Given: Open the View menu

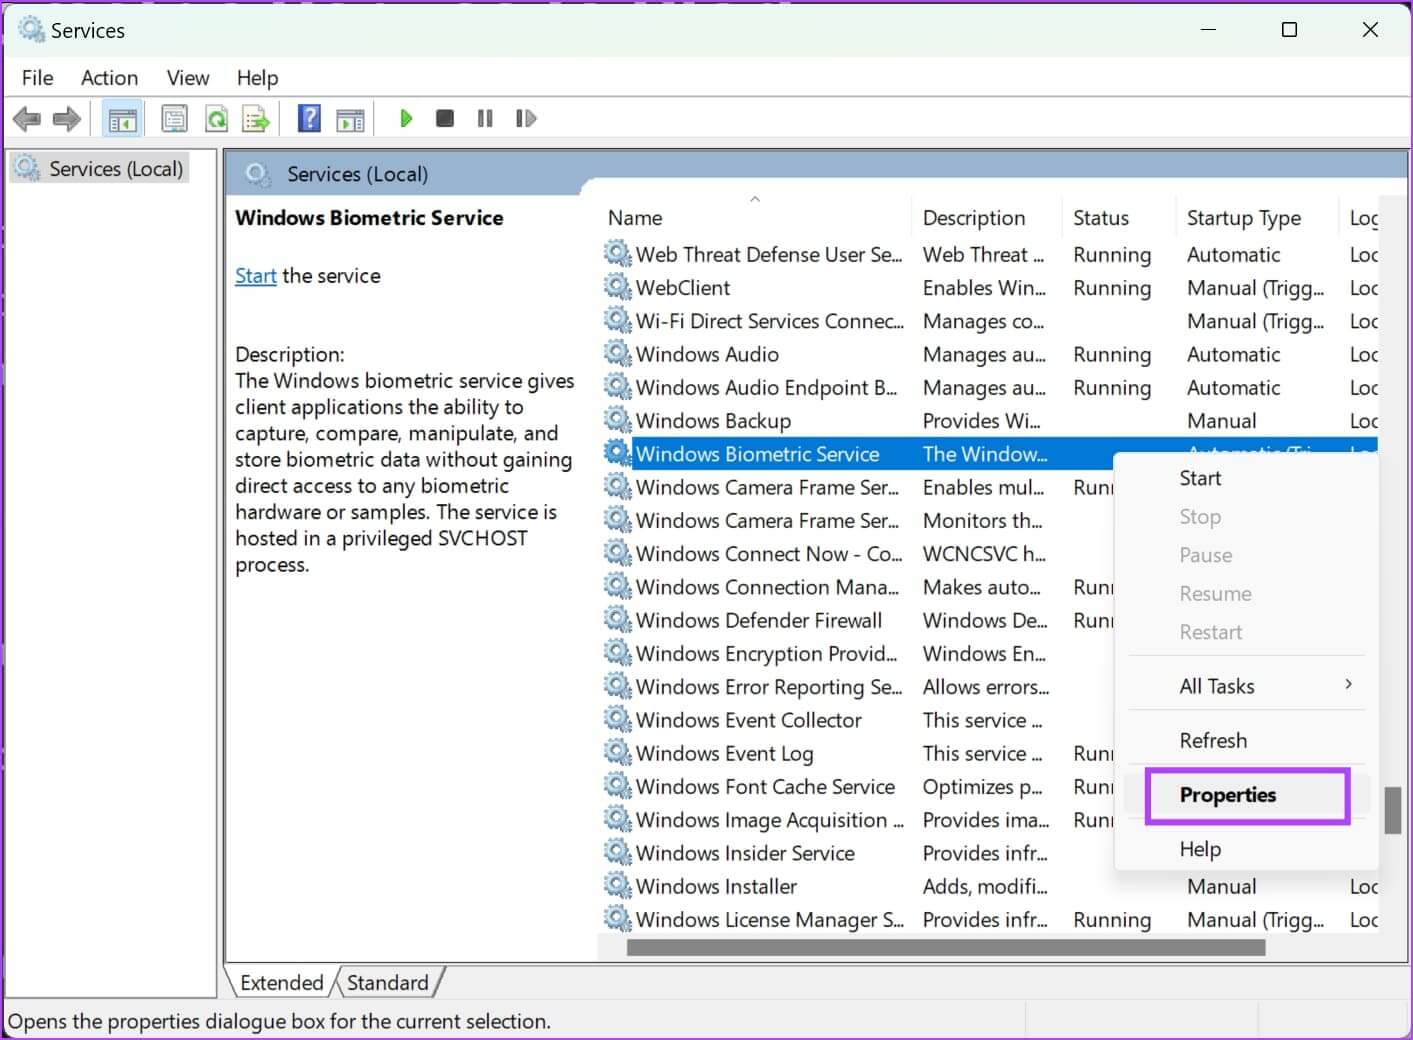Looking at the screenshot, I should (188, 77).
